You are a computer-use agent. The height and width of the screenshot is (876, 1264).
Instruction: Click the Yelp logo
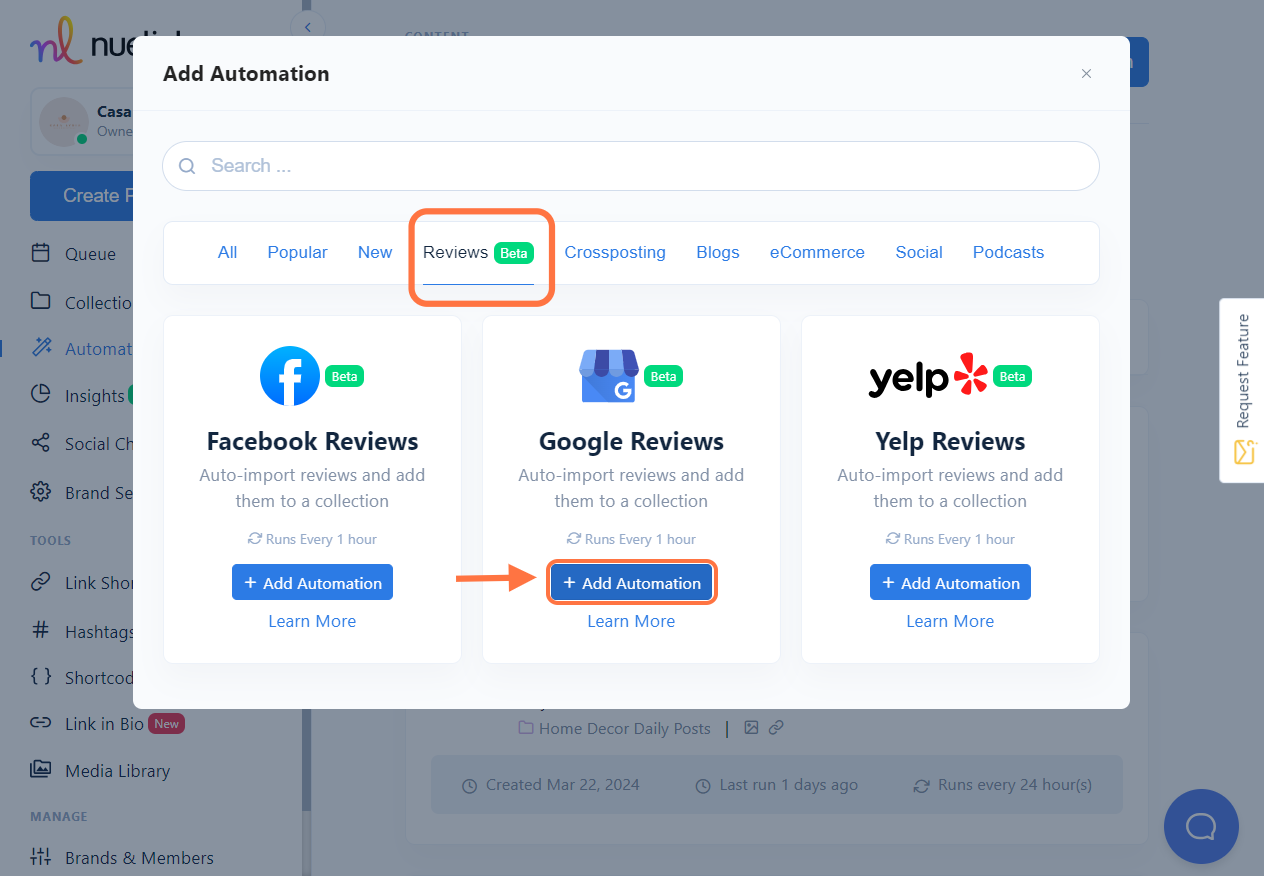[x=928, y=377]
